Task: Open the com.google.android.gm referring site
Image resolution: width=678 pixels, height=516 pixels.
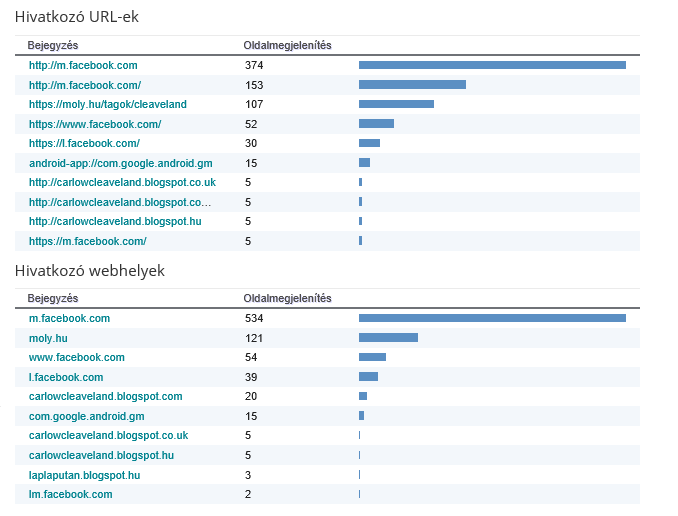Action: coord(86,416)
